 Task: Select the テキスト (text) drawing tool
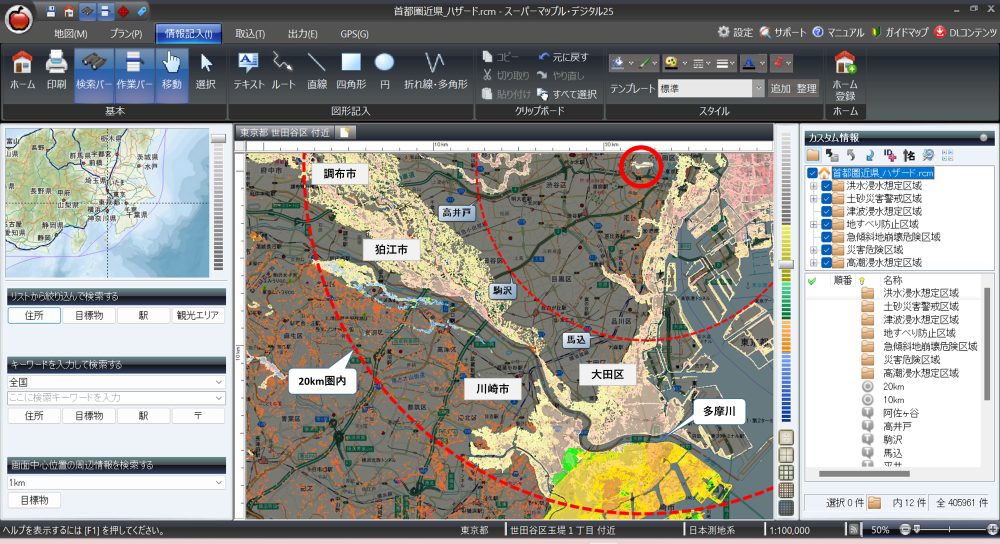coord(248,70)
